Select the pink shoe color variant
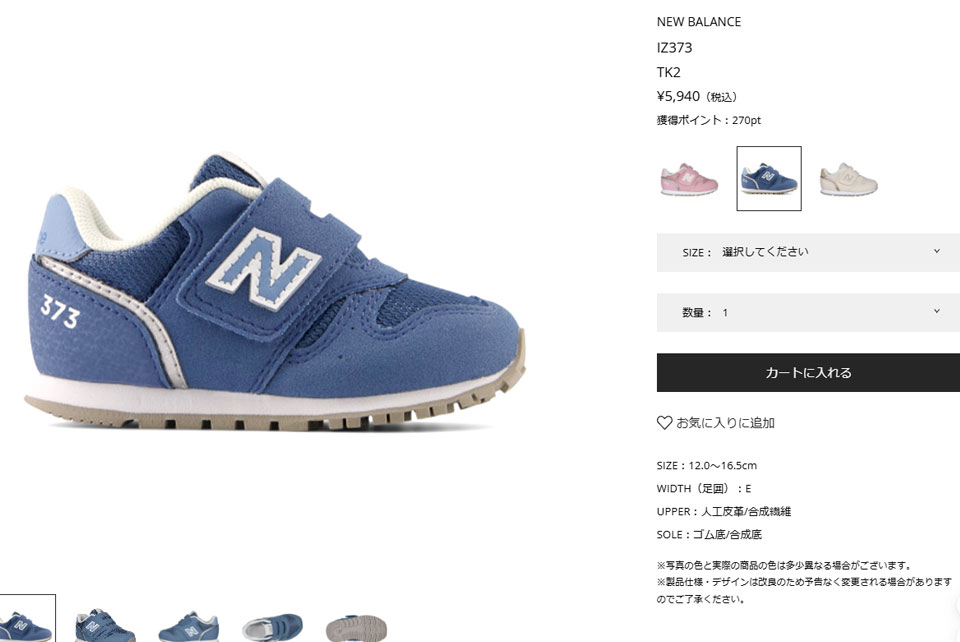The height and width of the screenshot is (642, 960). pyautogui.click(x=689, y=179)
